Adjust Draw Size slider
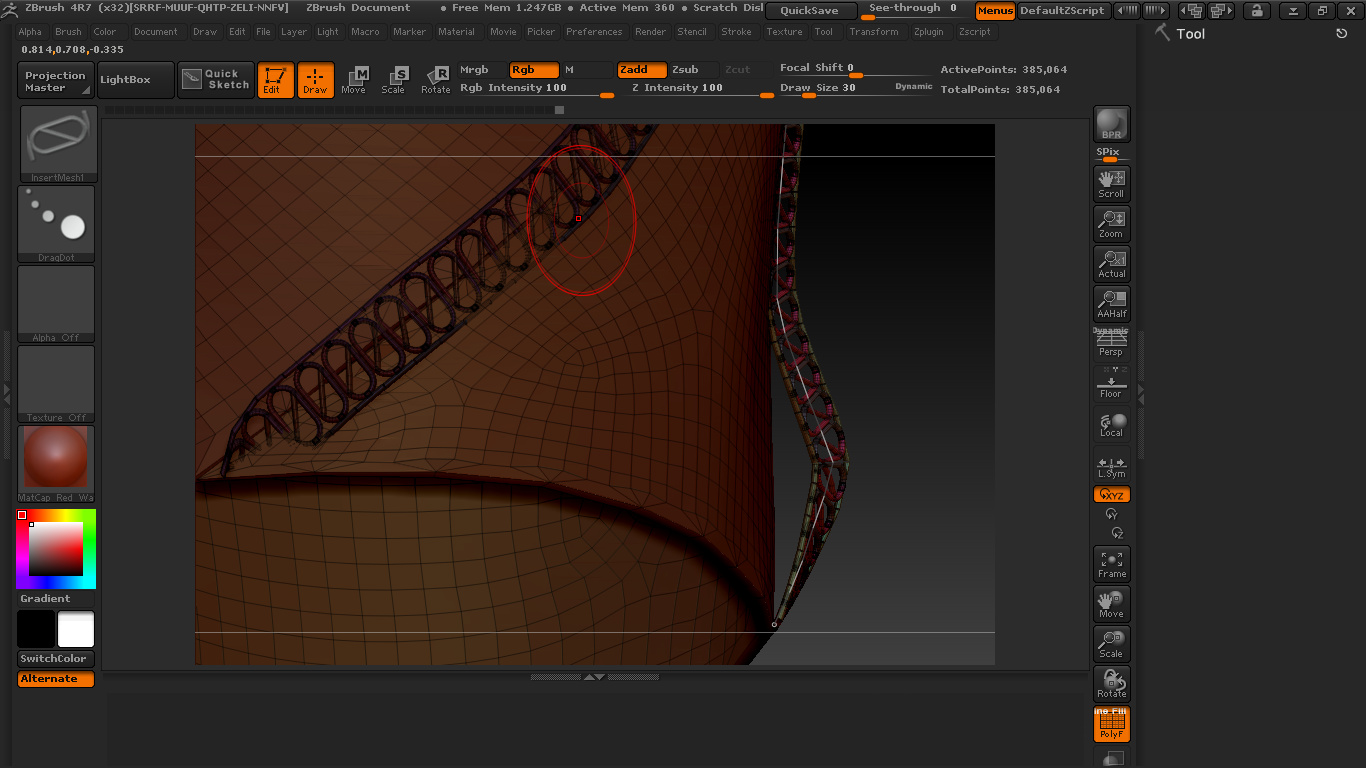The image size is (1366, 768). click(x=856, y=89)
